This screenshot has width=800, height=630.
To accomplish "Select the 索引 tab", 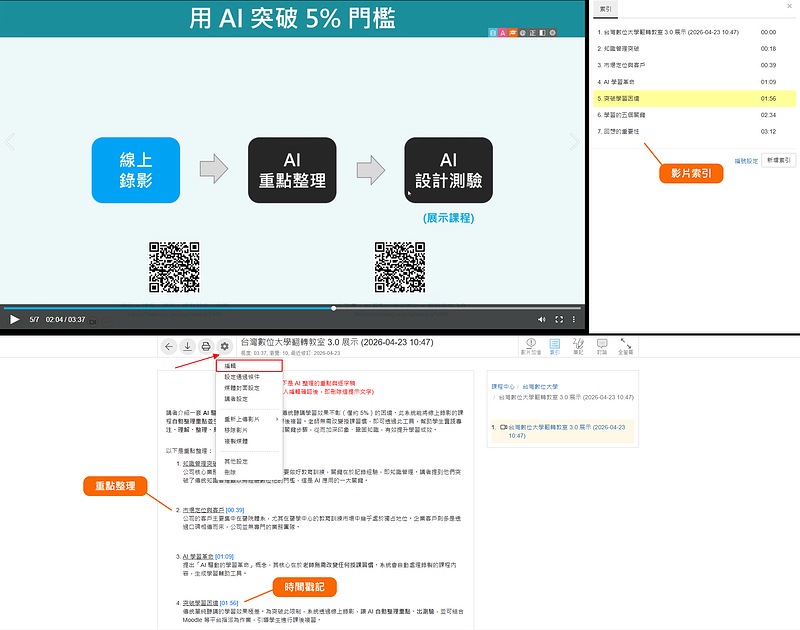I will click(606, 8).
